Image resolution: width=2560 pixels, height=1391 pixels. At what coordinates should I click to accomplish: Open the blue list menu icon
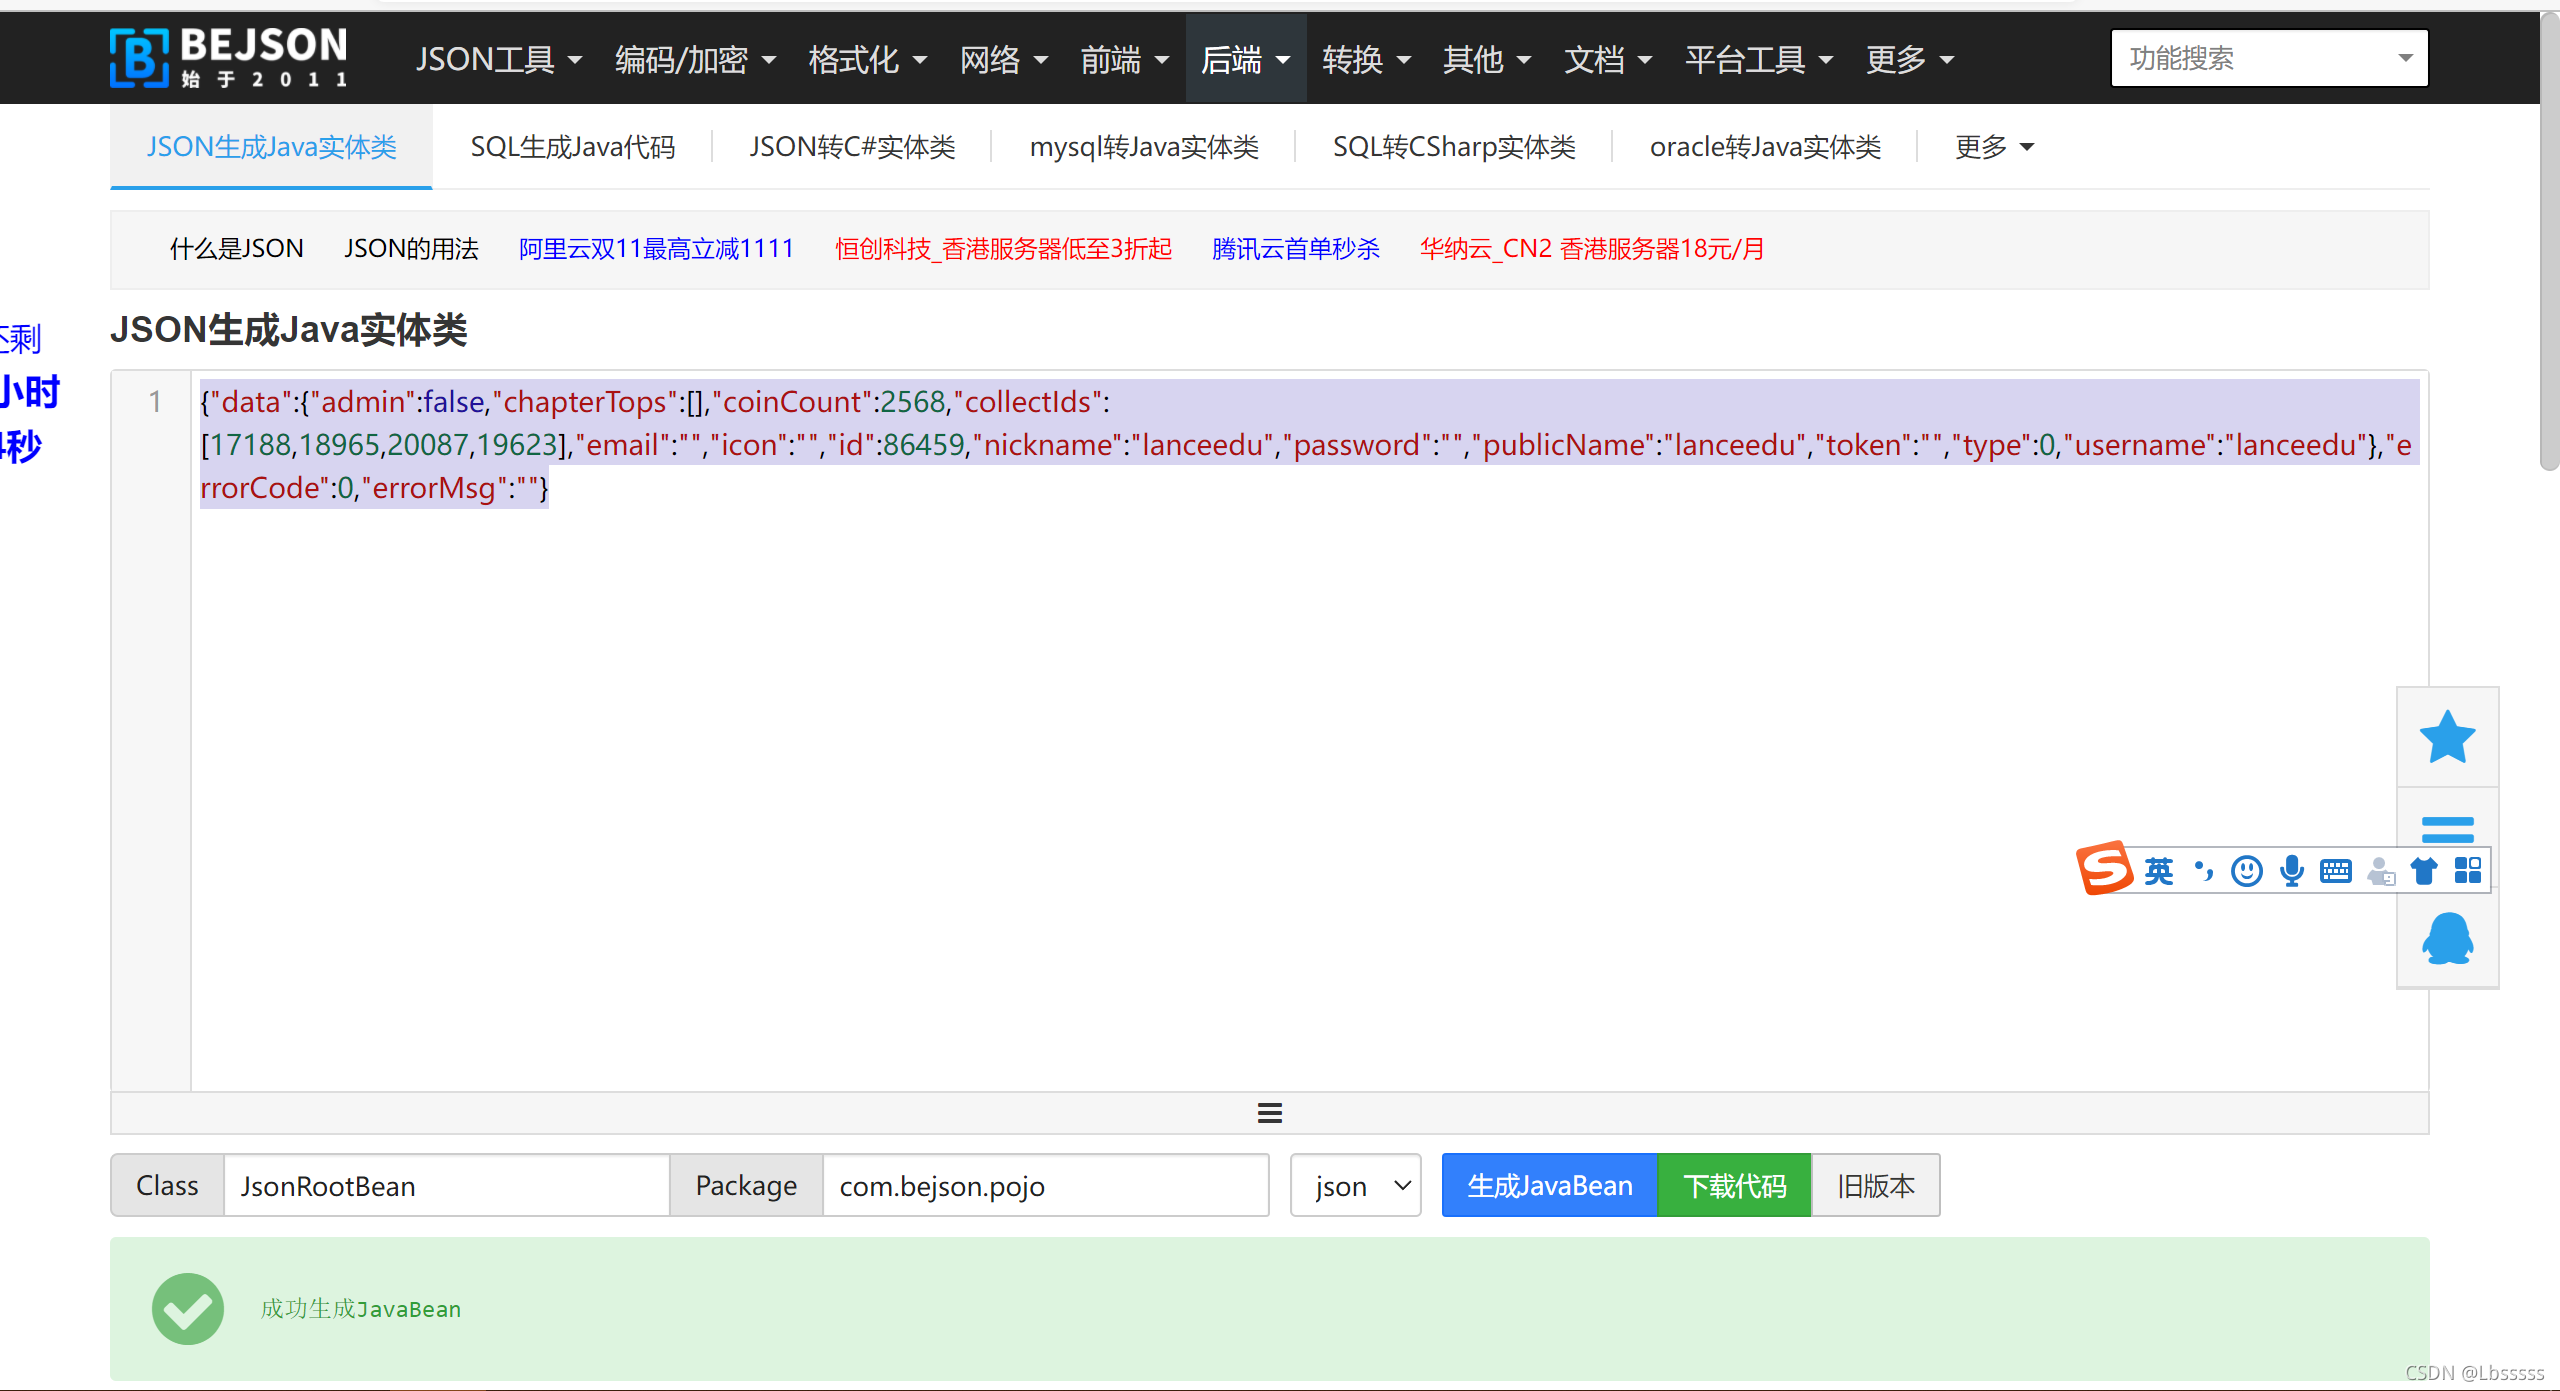2447,830
